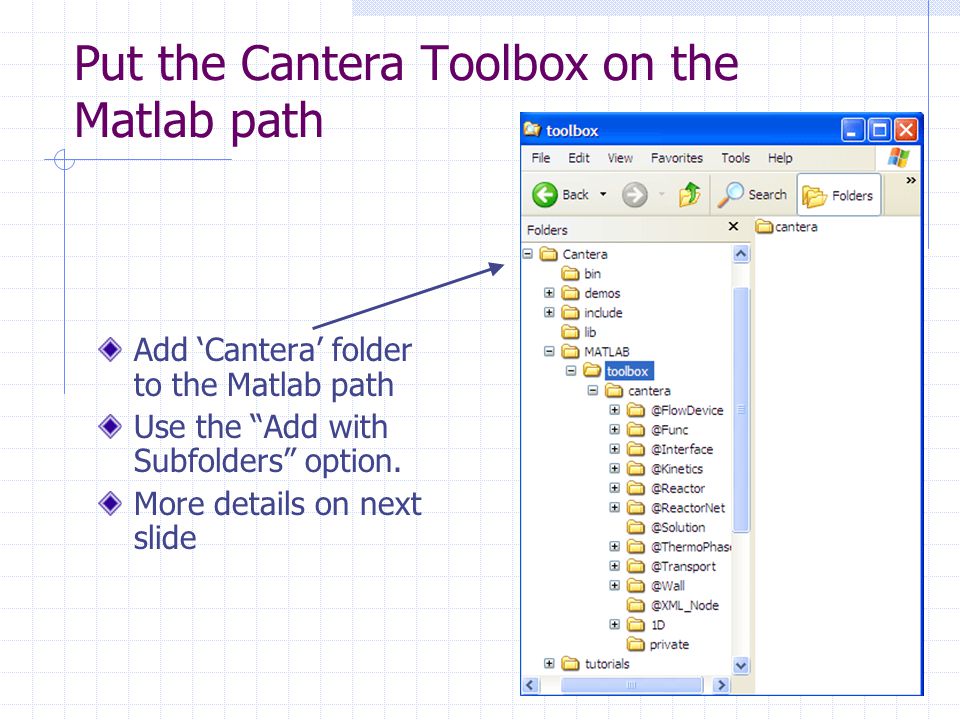
Task: Open the View menu
Action: pyautogui.click(x=620, y=158)
